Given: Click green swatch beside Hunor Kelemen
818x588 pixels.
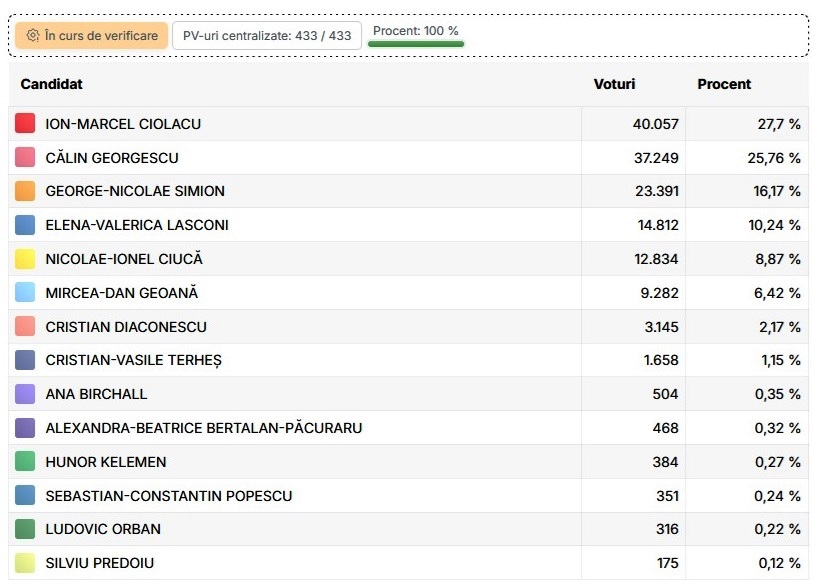Looking at the screenshot, I should (26, 462).
